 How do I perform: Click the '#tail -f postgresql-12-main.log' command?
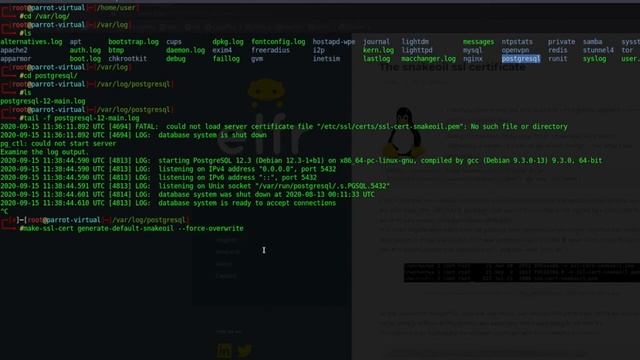coord(79,118)
